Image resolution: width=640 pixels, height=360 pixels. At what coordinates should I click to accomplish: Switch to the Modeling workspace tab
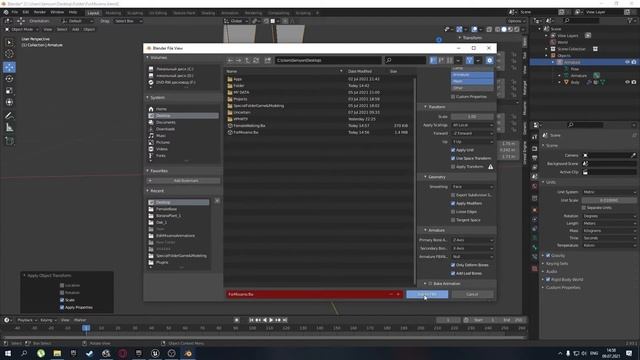point(113,13)
